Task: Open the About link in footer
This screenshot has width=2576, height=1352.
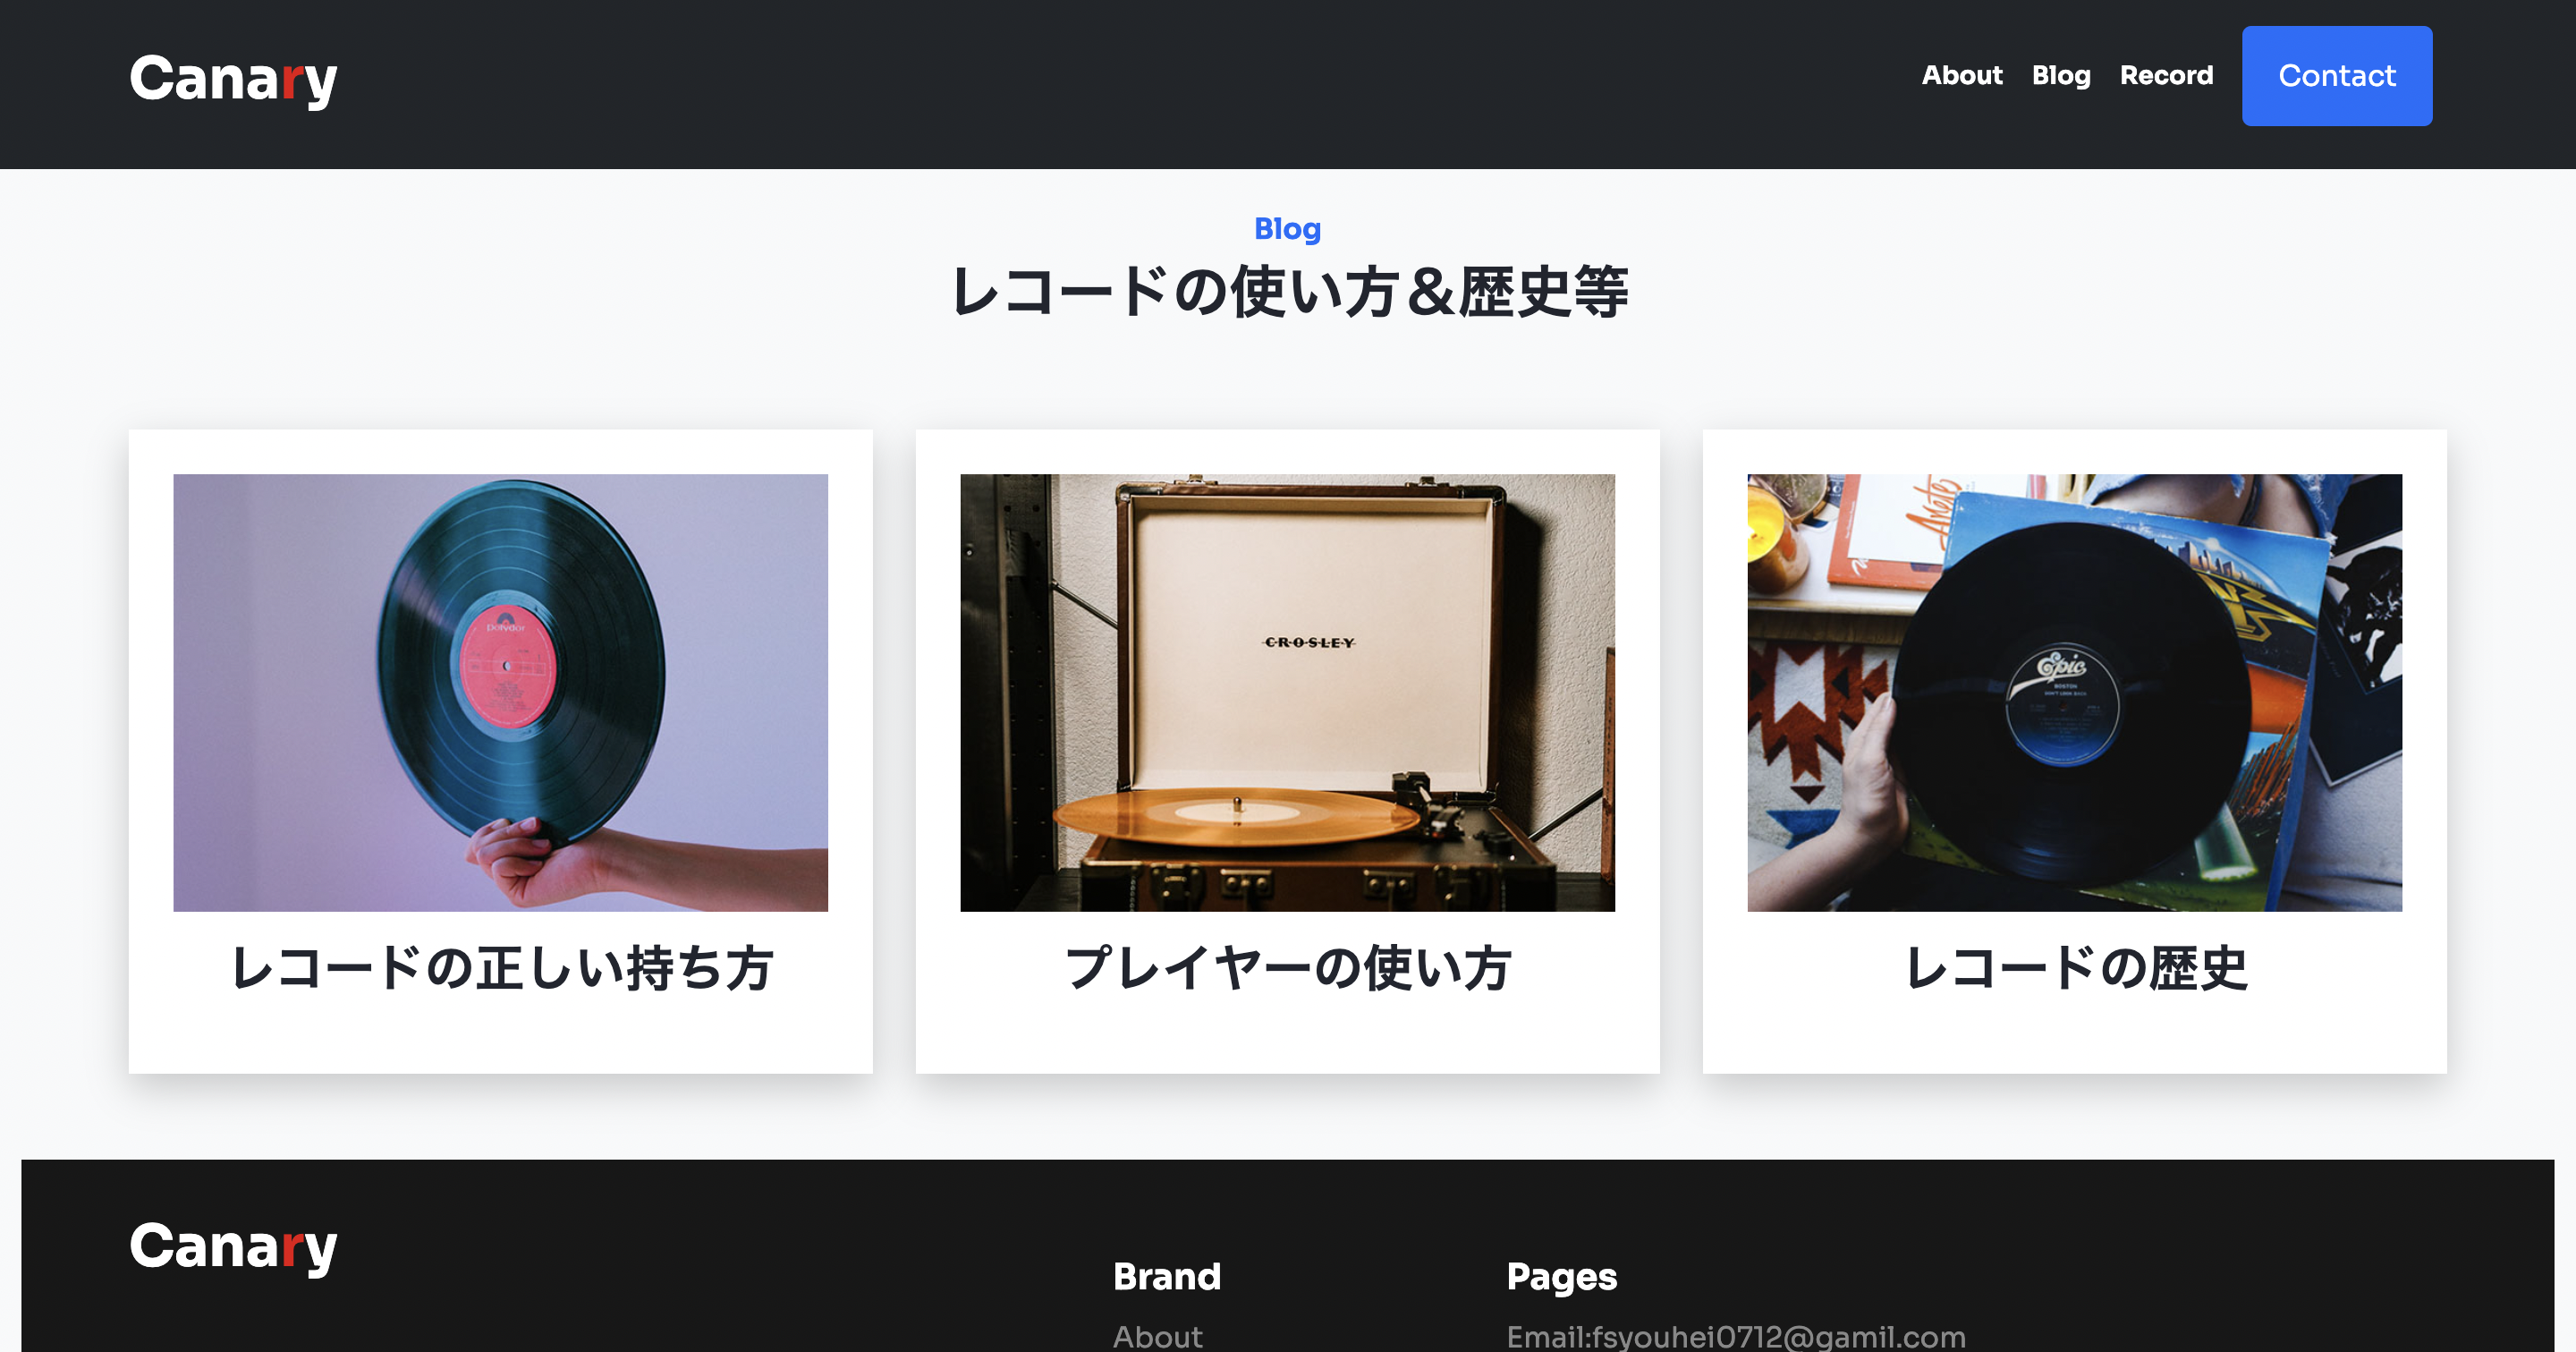Action: (x=1157, y=1337)
